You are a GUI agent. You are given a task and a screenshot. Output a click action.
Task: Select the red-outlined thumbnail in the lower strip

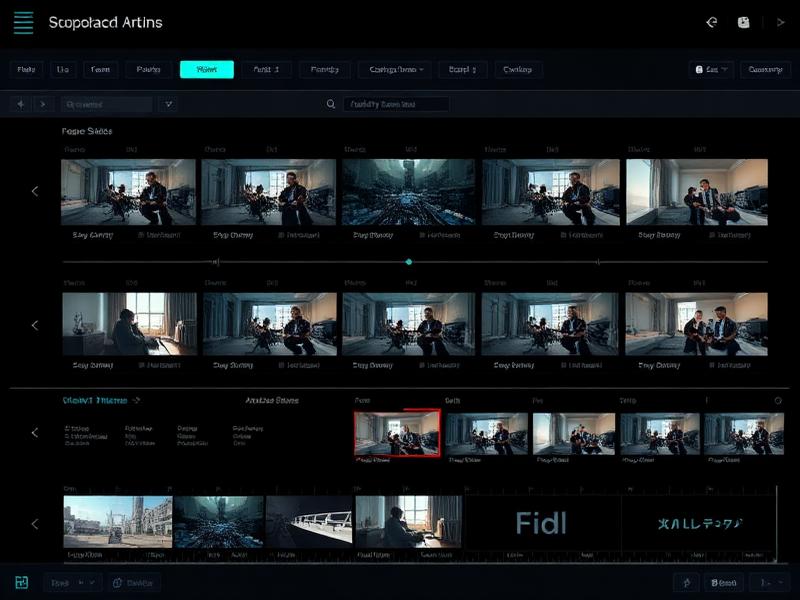pos(397,433)
